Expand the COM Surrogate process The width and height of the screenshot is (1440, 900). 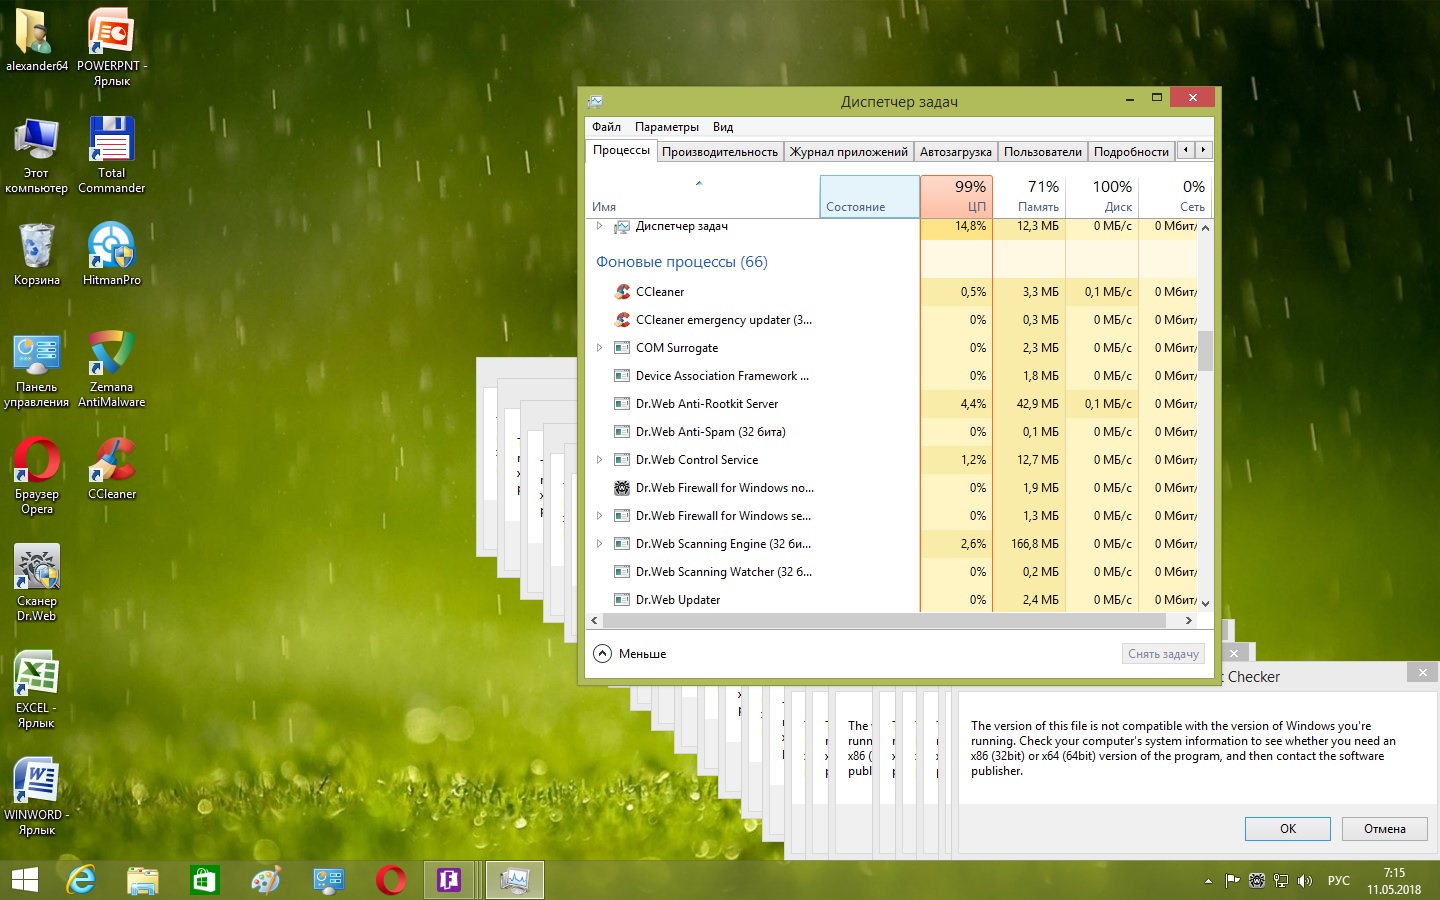pyautogui.click(x=599, y=348)
